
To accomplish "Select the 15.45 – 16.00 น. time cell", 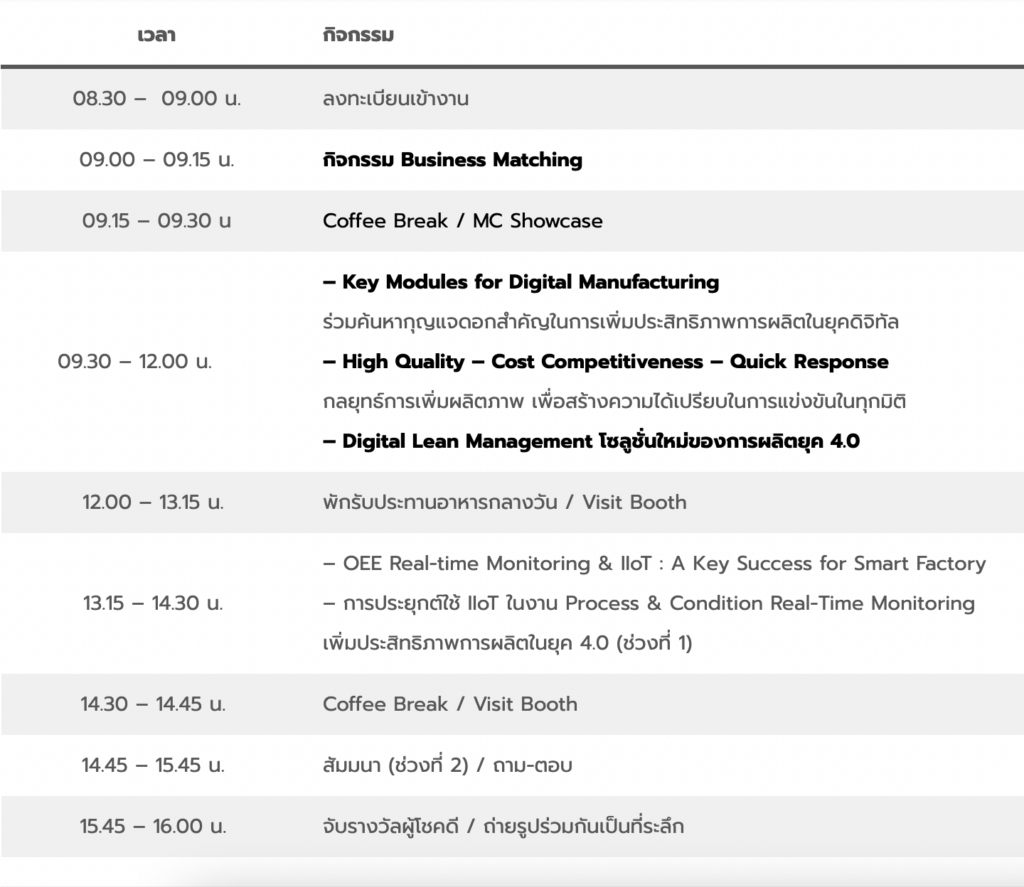I will coord(154,827).
